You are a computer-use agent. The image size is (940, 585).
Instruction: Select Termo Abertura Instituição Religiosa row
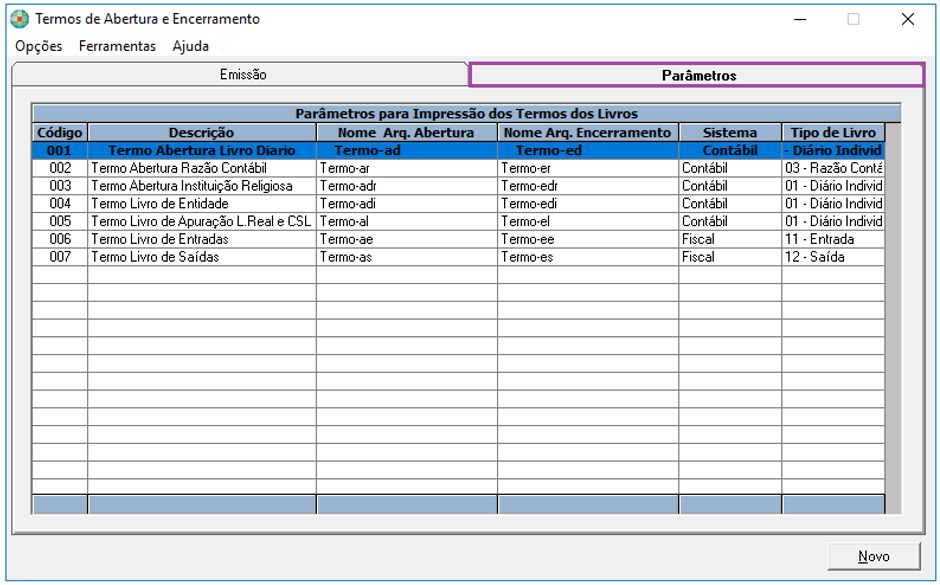coord(191,186)
